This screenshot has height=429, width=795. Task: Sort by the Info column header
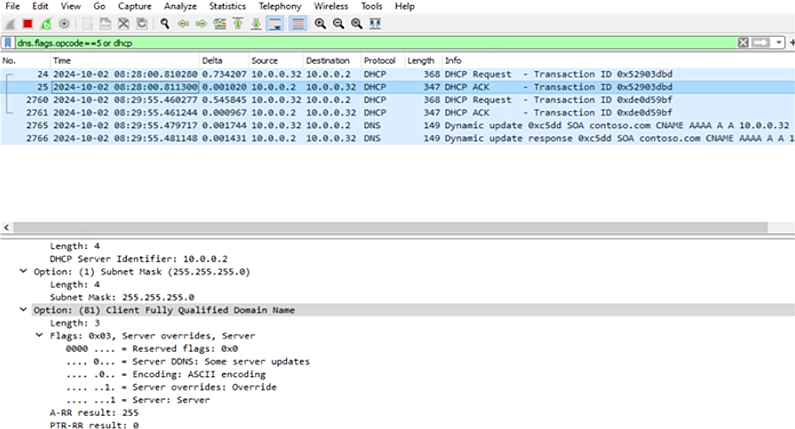click(618, 61)
